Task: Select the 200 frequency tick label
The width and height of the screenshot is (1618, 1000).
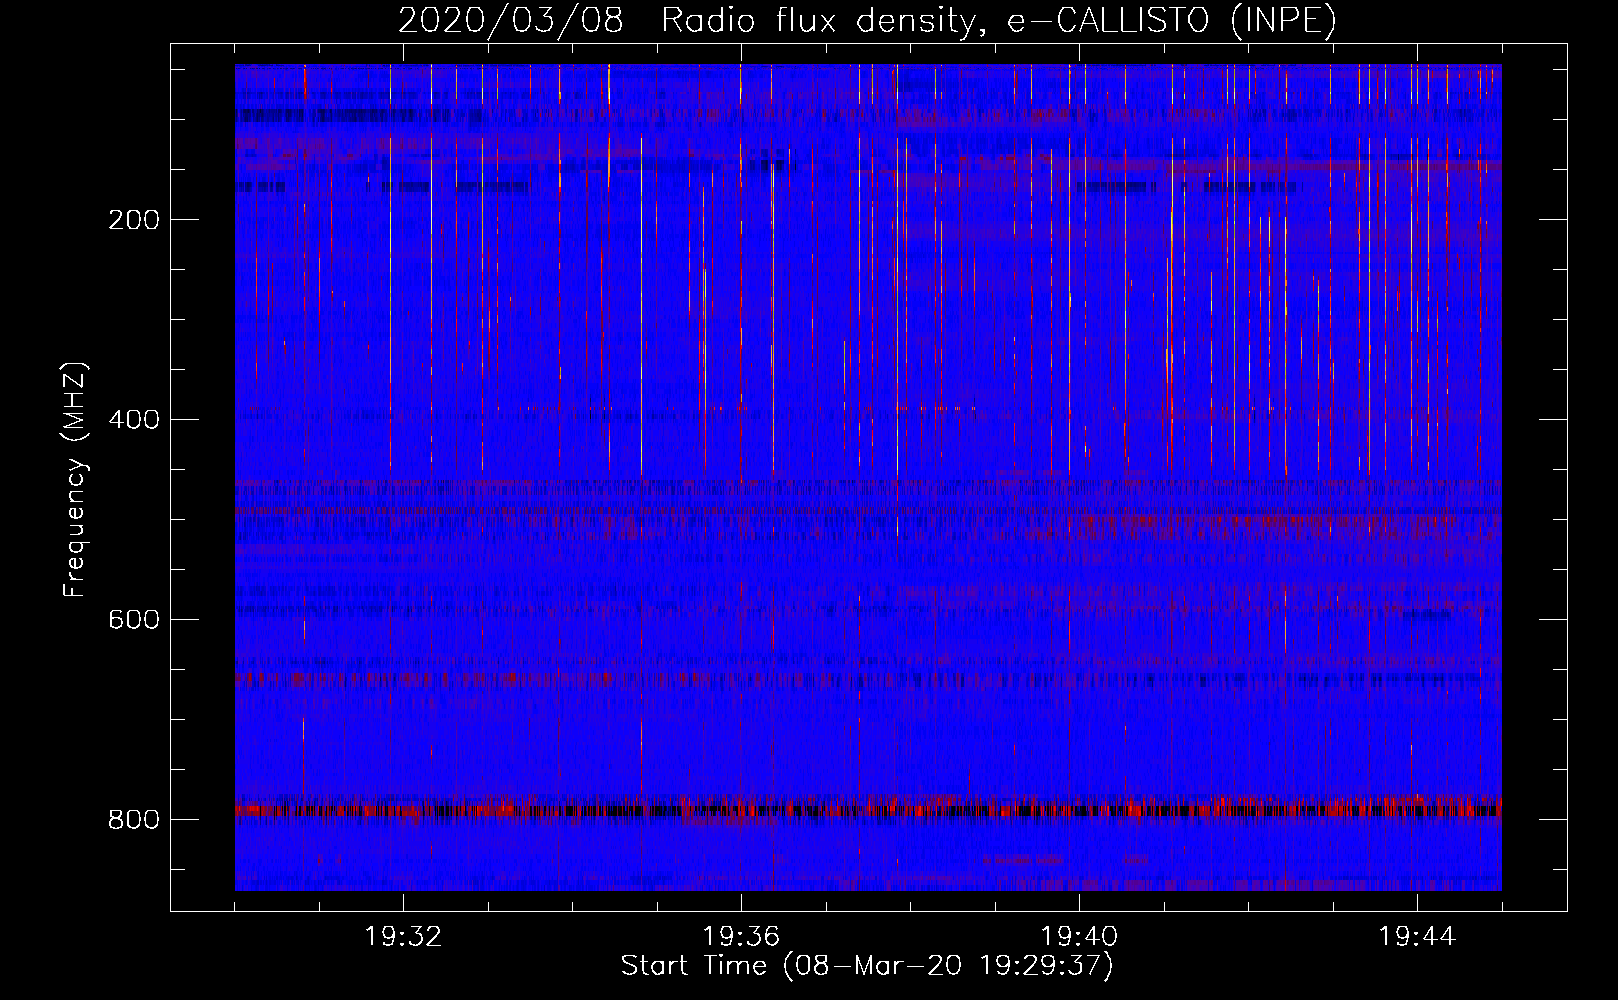Action: click(134, 220)
